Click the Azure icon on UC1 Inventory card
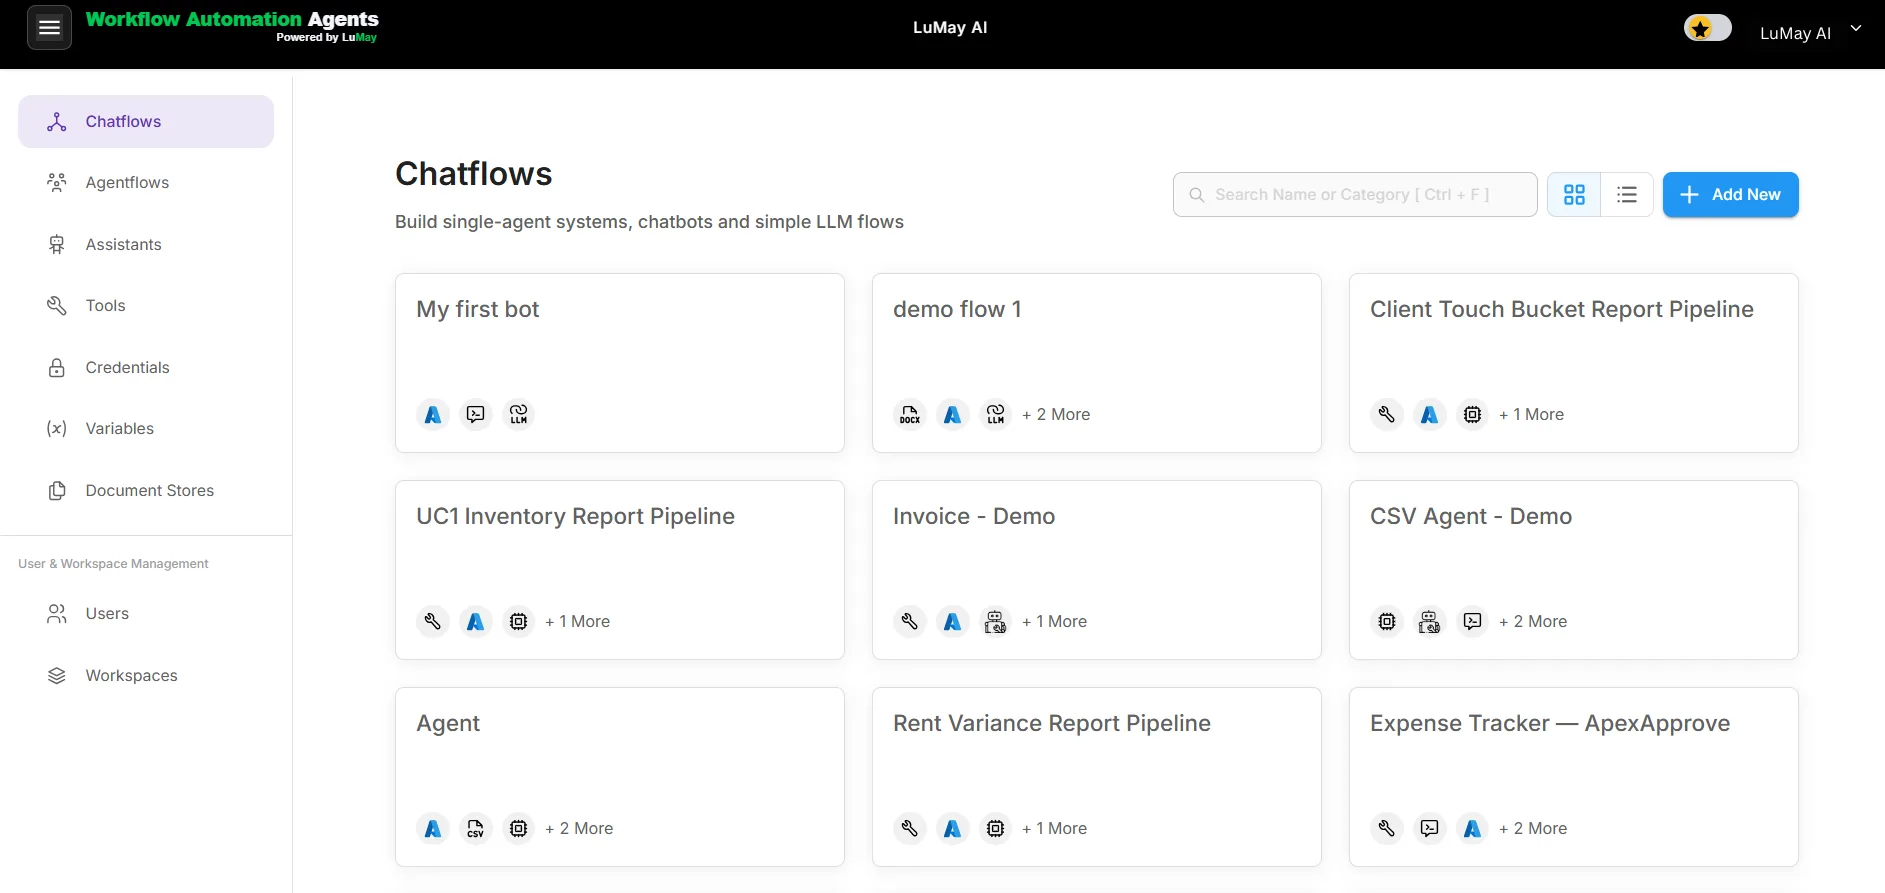This screenshot has width=1885, height=893. click(x=476, y=621)
